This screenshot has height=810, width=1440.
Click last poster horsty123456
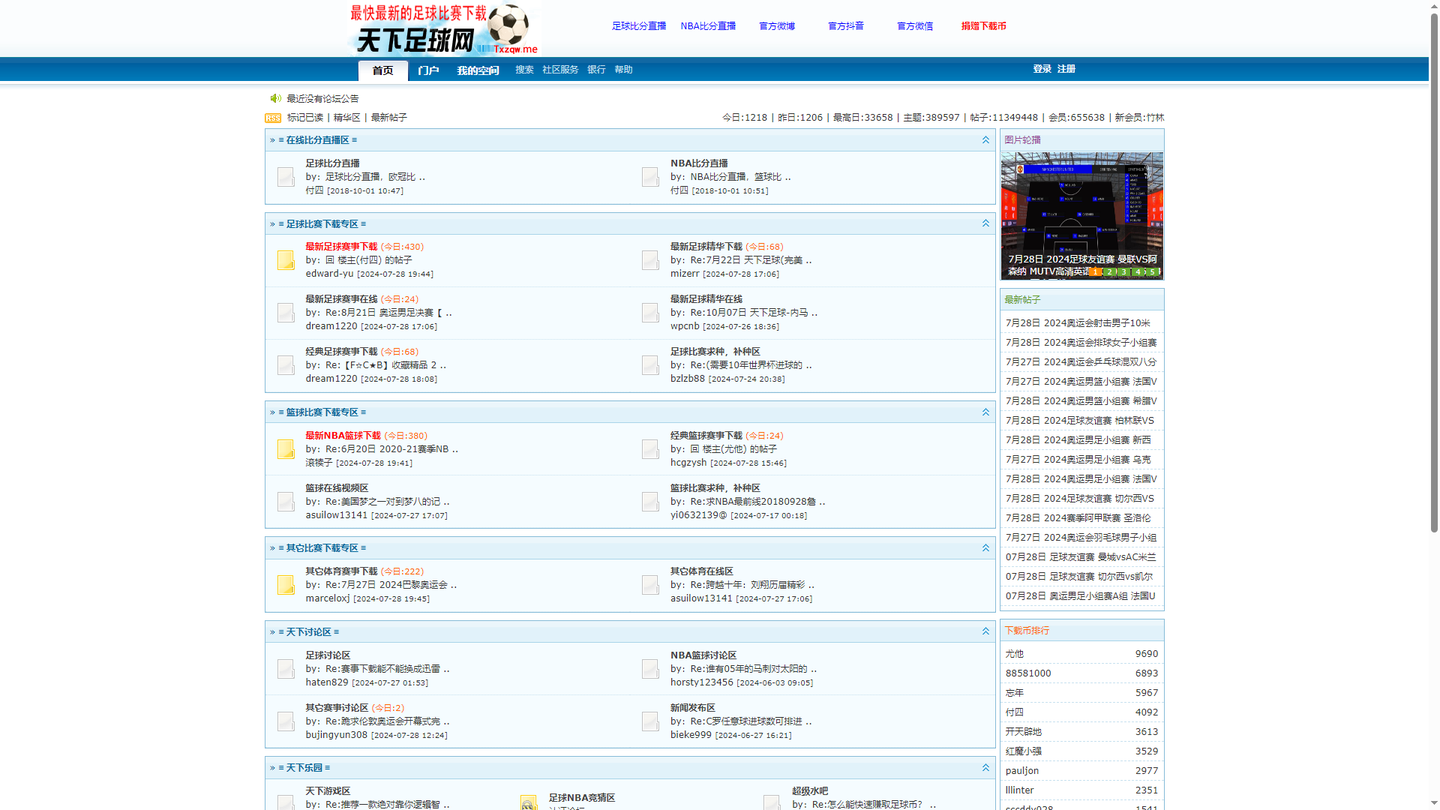coord(701,683)
